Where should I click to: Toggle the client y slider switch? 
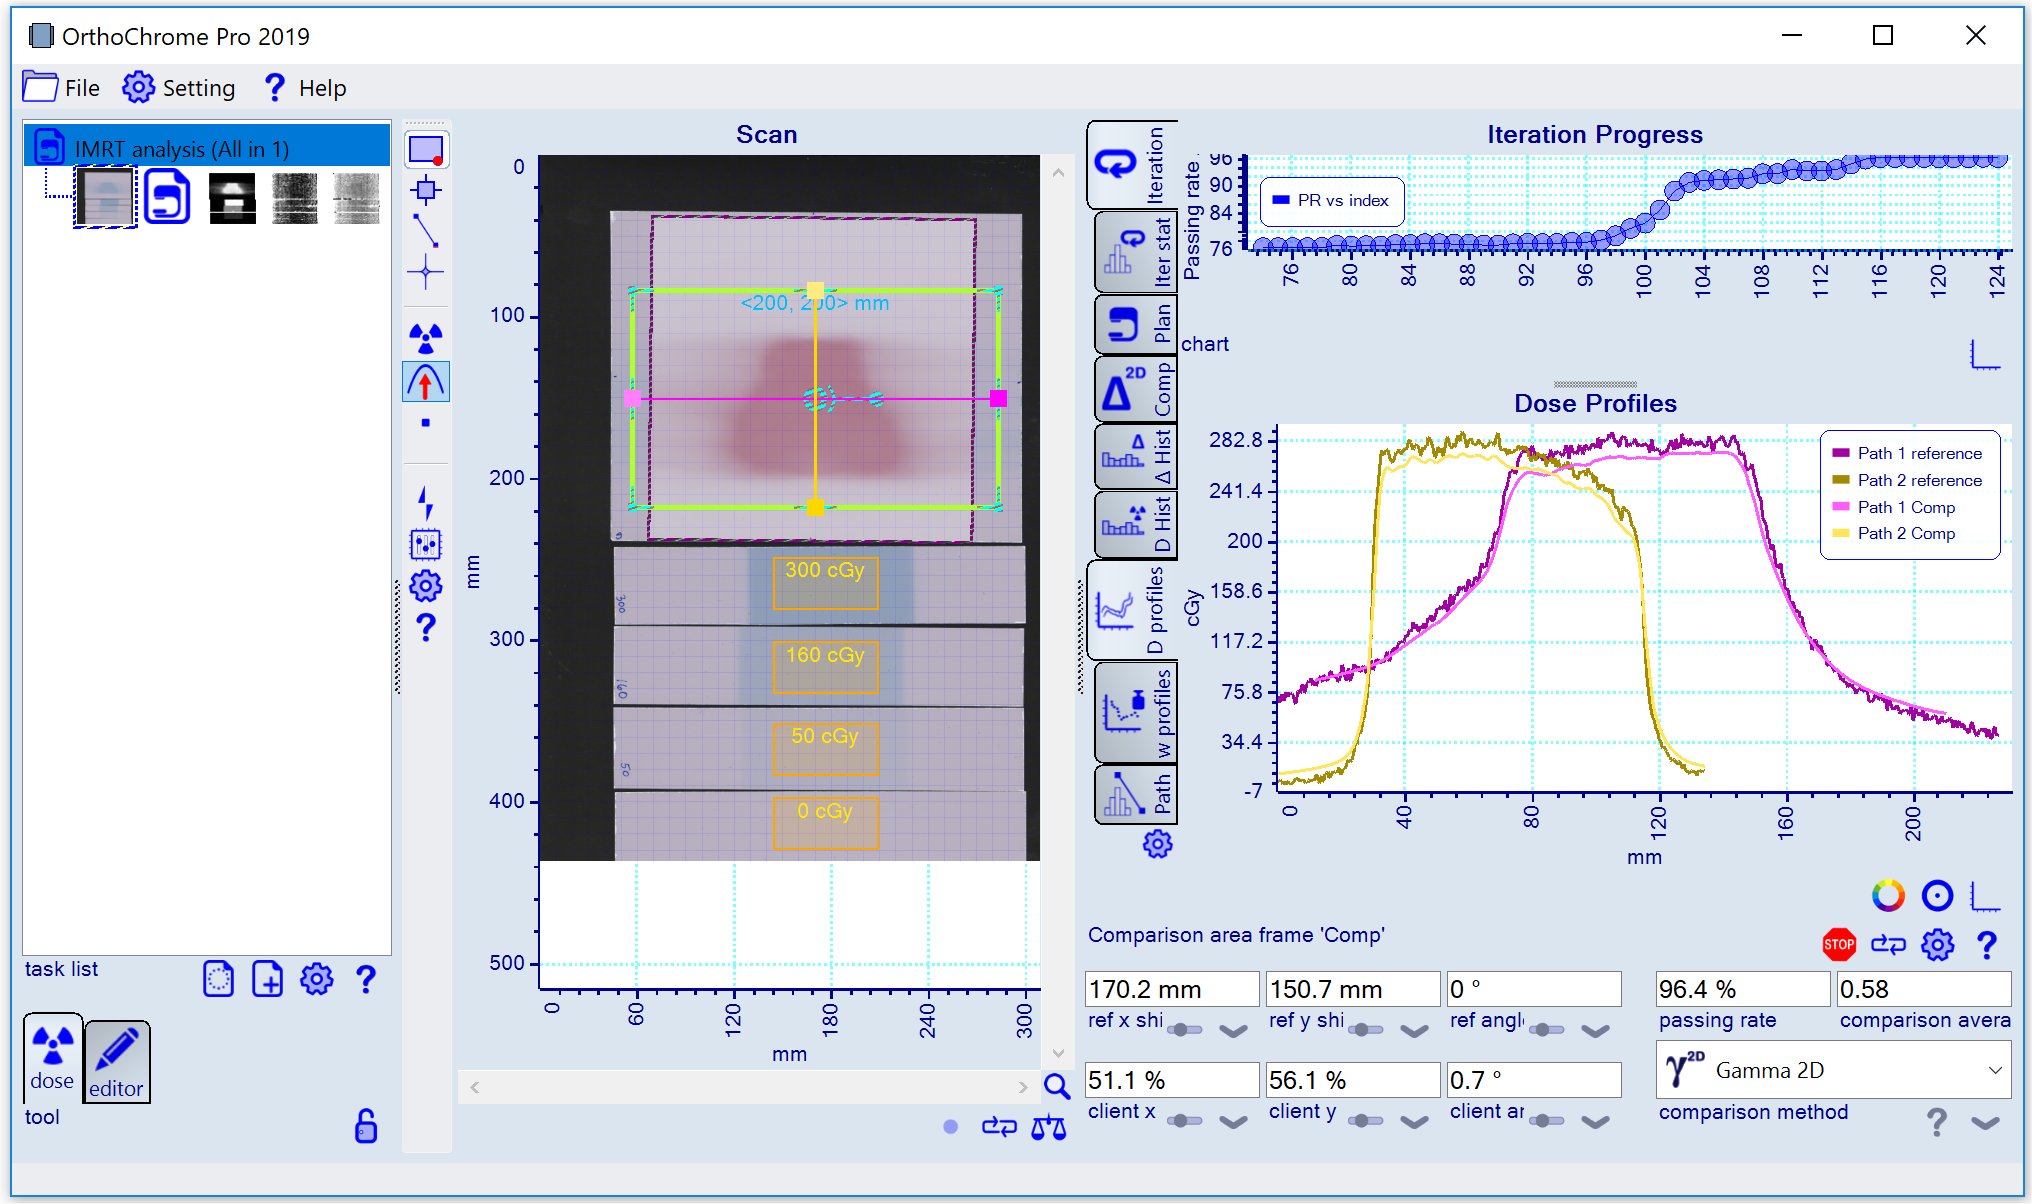tap(1366, 1121)
